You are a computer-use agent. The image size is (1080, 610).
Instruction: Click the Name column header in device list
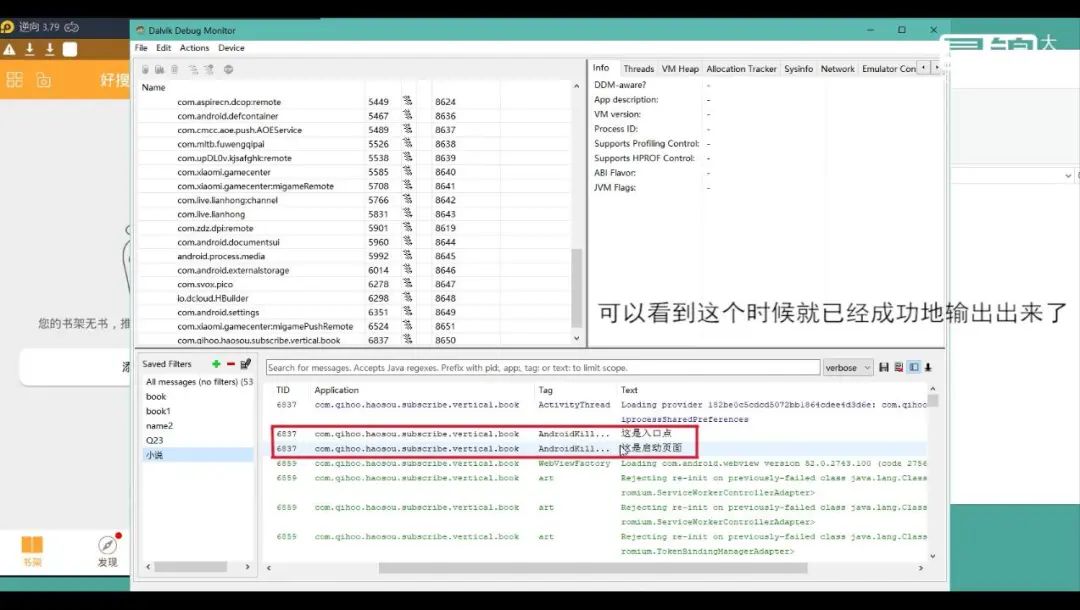point(153,87)
